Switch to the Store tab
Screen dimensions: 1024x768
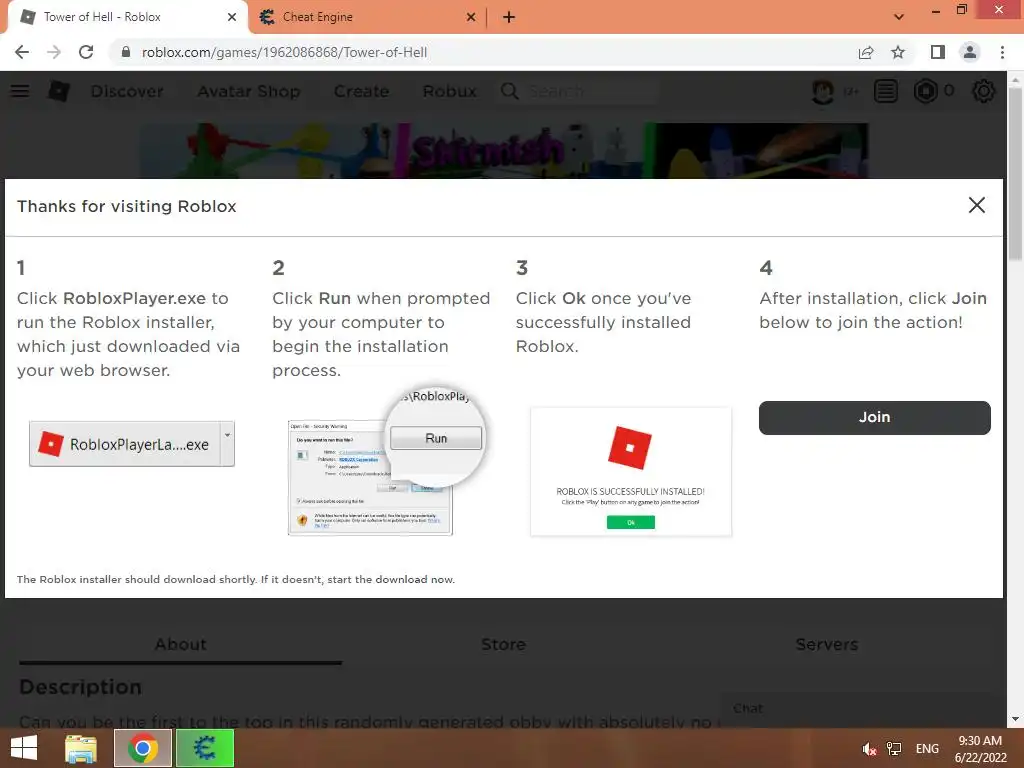click(504, 645)
